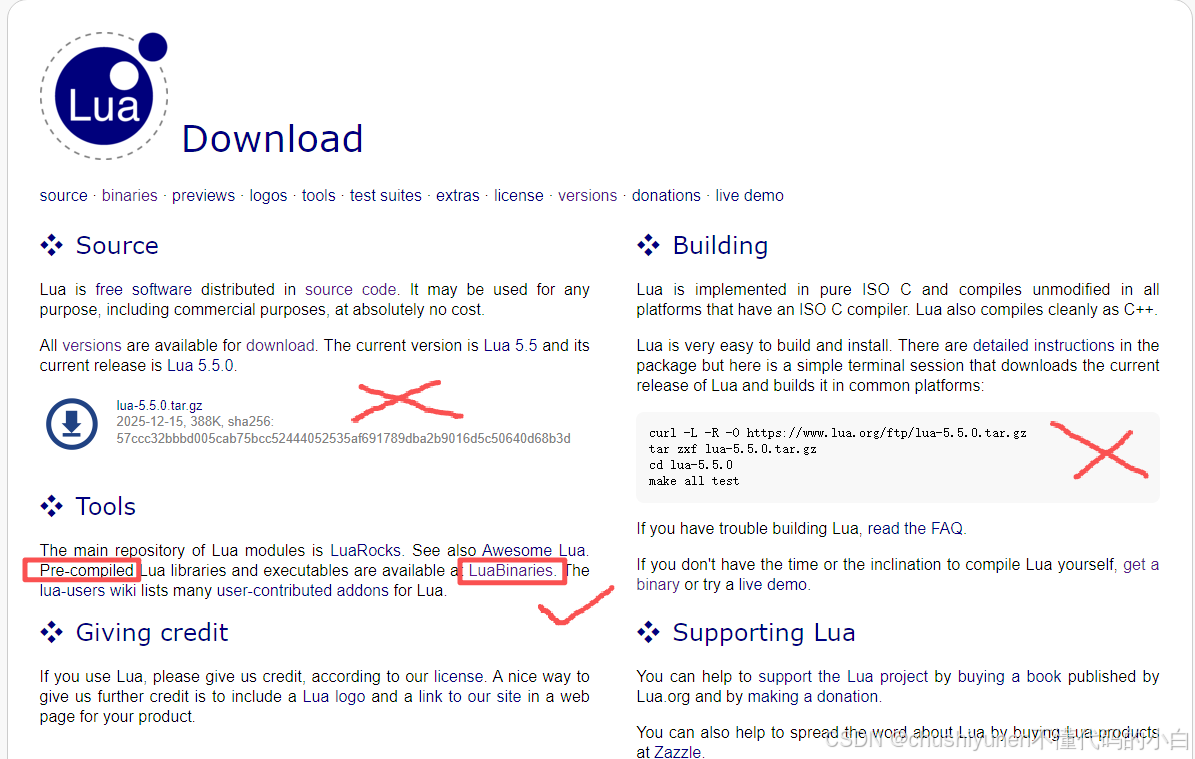Open extras in the navigation row
This screenshot has height=759, width=1195.
[457, 196]
